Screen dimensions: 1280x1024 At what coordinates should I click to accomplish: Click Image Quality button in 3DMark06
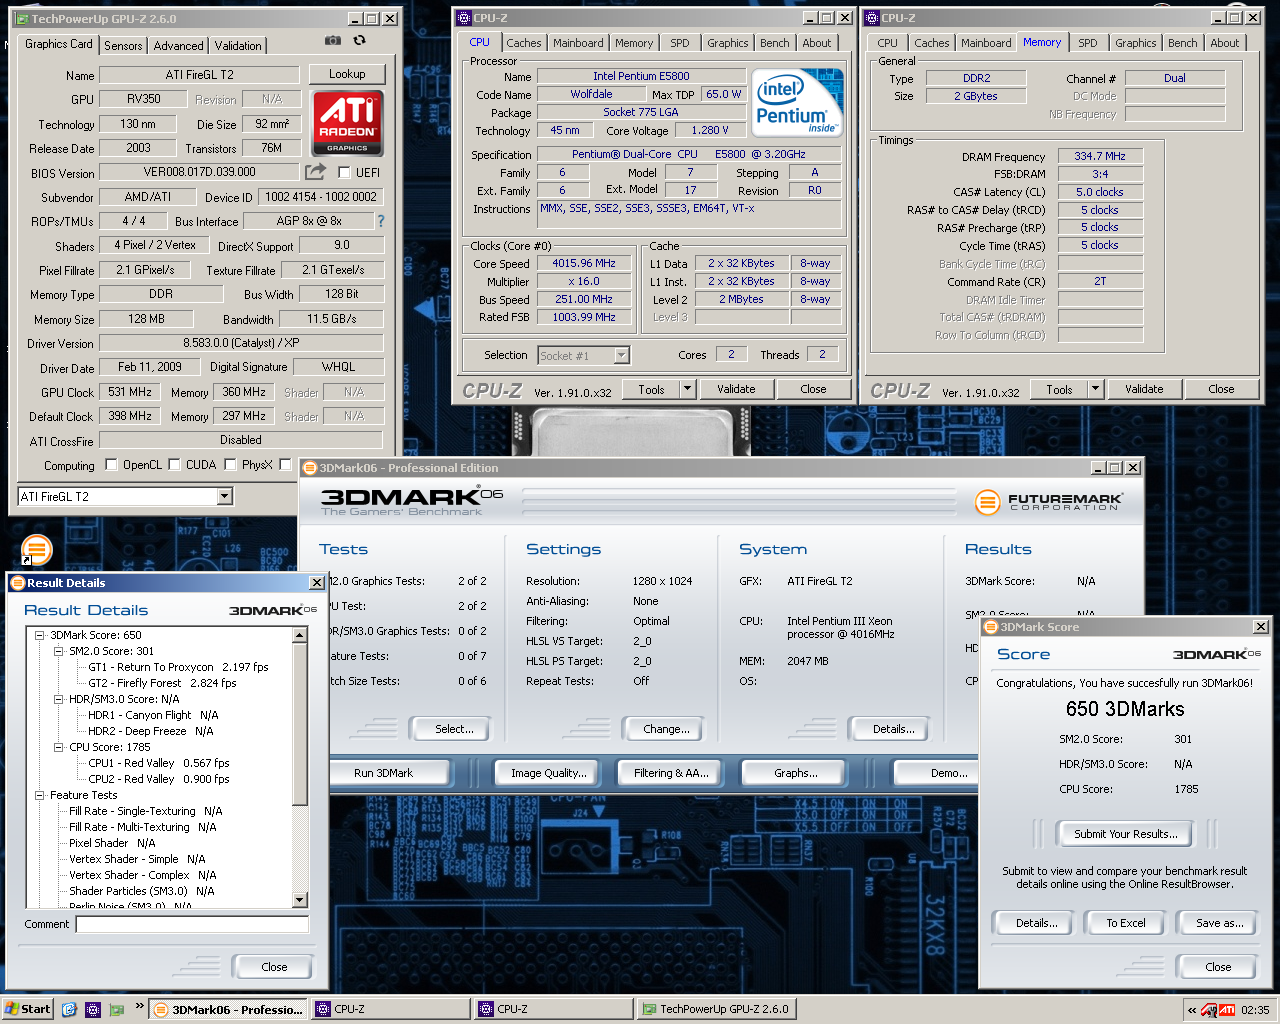tap(548, 773)
